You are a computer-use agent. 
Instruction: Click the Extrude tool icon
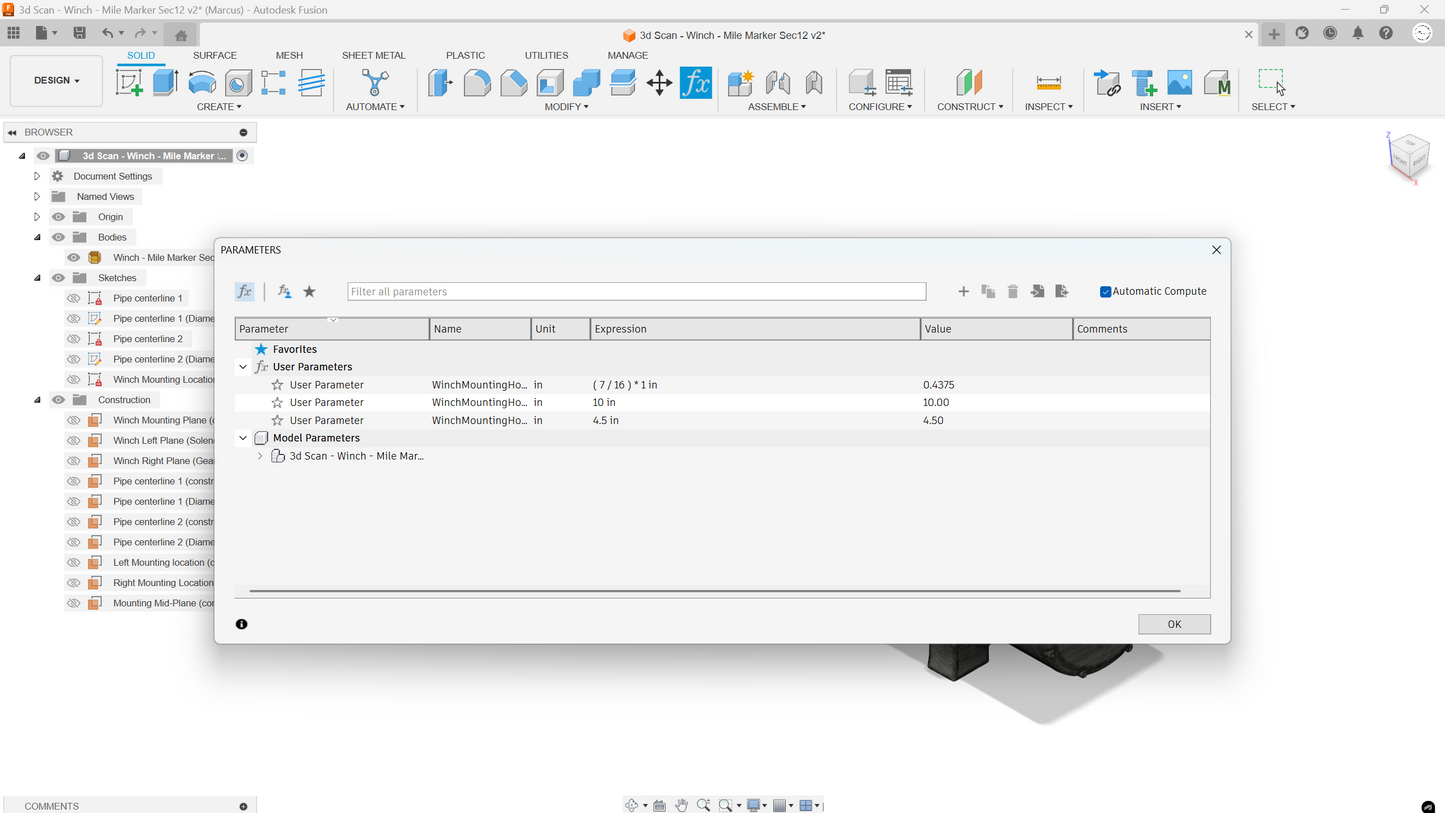click(x=165, y=83)
